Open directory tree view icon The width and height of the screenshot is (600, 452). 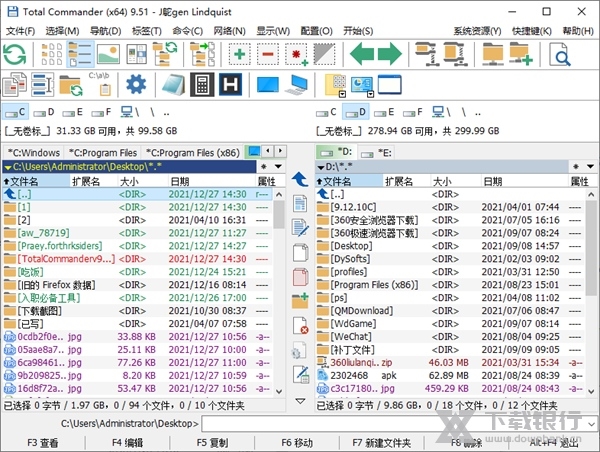click(165, 54)
